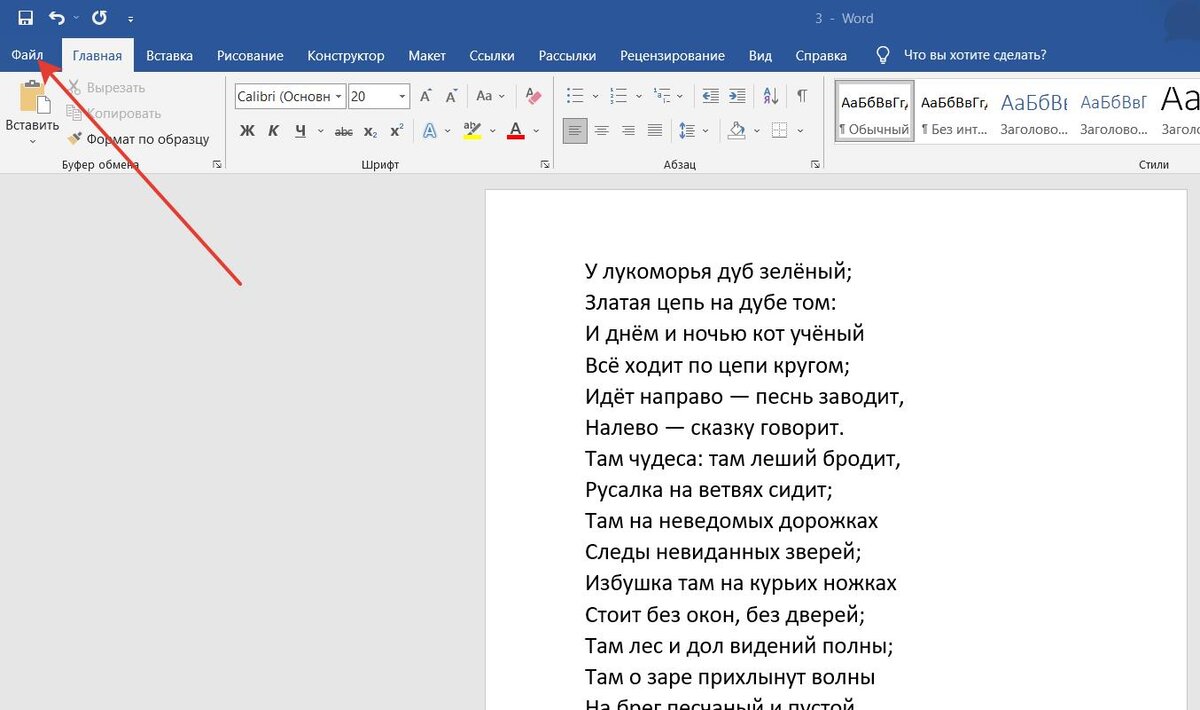Screen dimensions: 1200x710
Task: Open the Справка tab
Action: click(821, 56)
